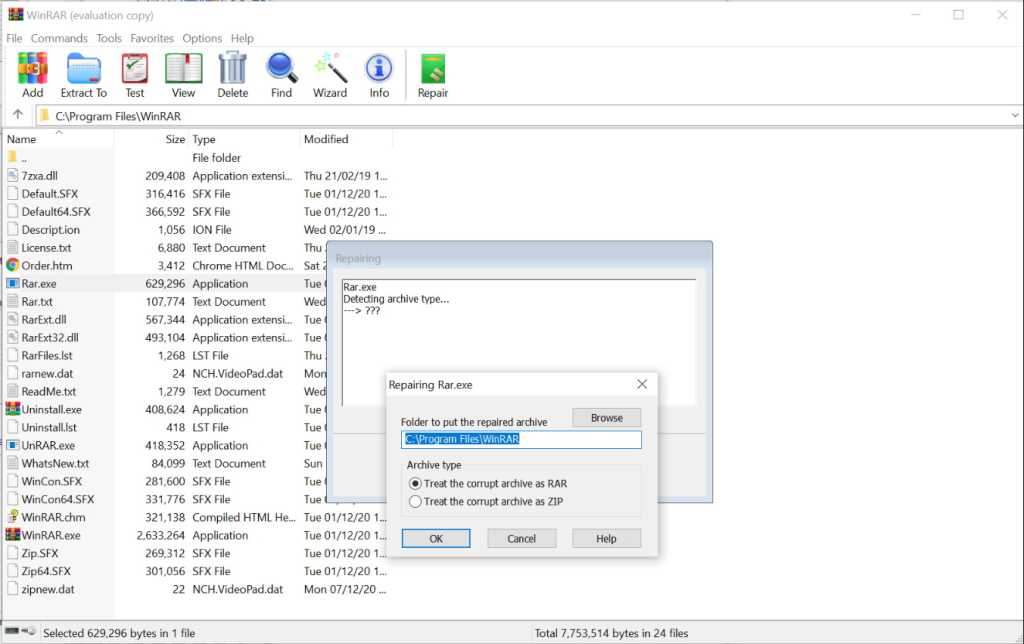Sort by the Type column header

(x=244, y=139)
